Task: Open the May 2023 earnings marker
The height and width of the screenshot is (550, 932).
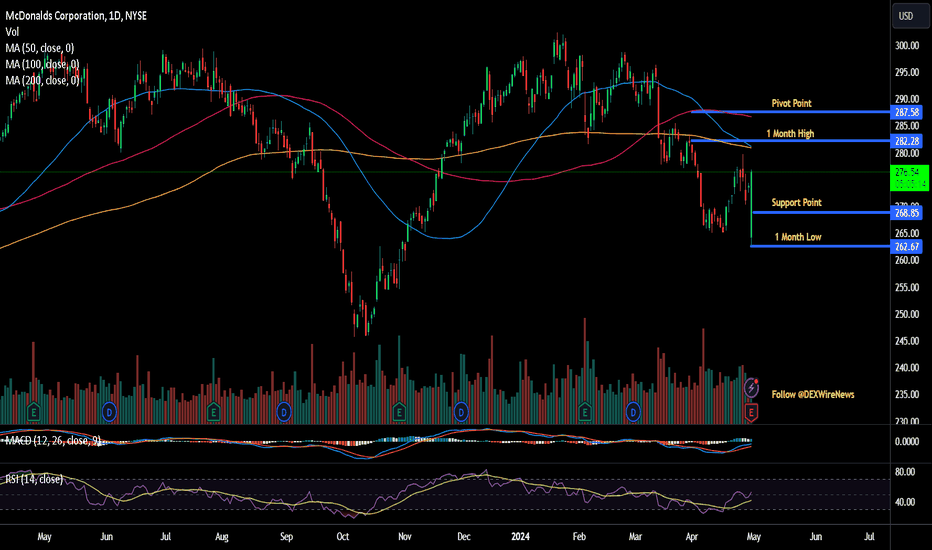Action: (x=33, y=411)
